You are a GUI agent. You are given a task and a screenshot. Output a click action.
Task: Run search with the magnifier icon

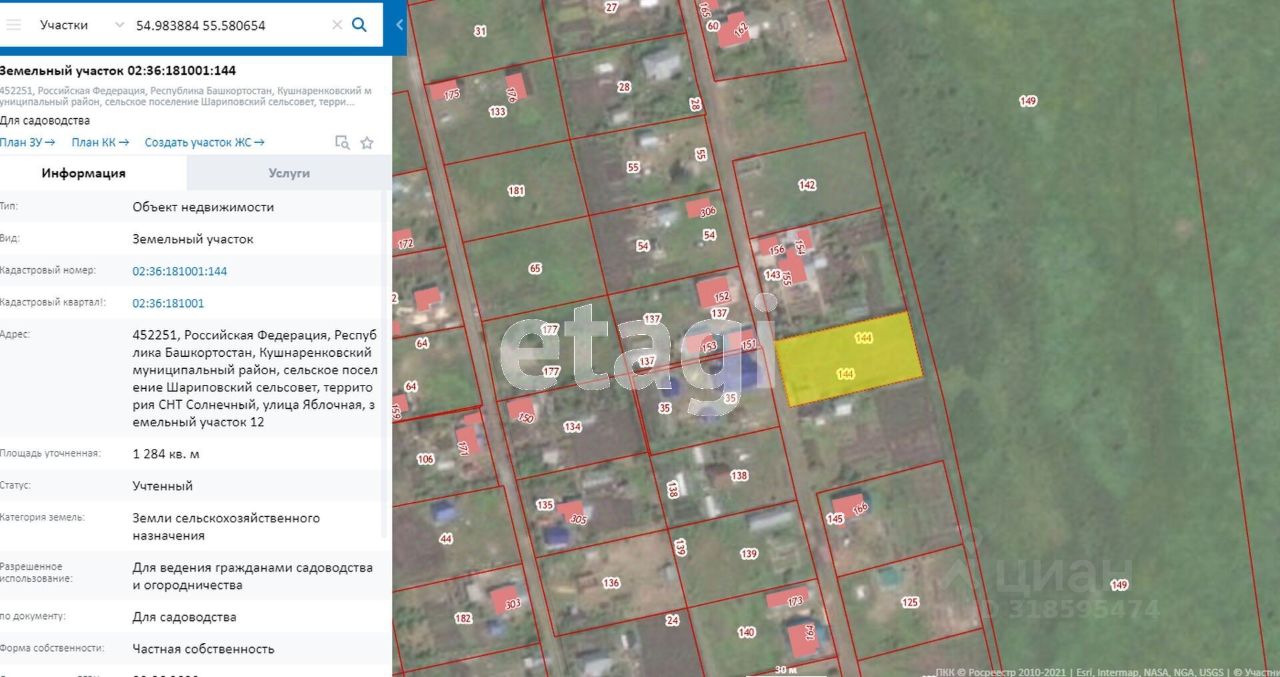[x=360, y=25]
